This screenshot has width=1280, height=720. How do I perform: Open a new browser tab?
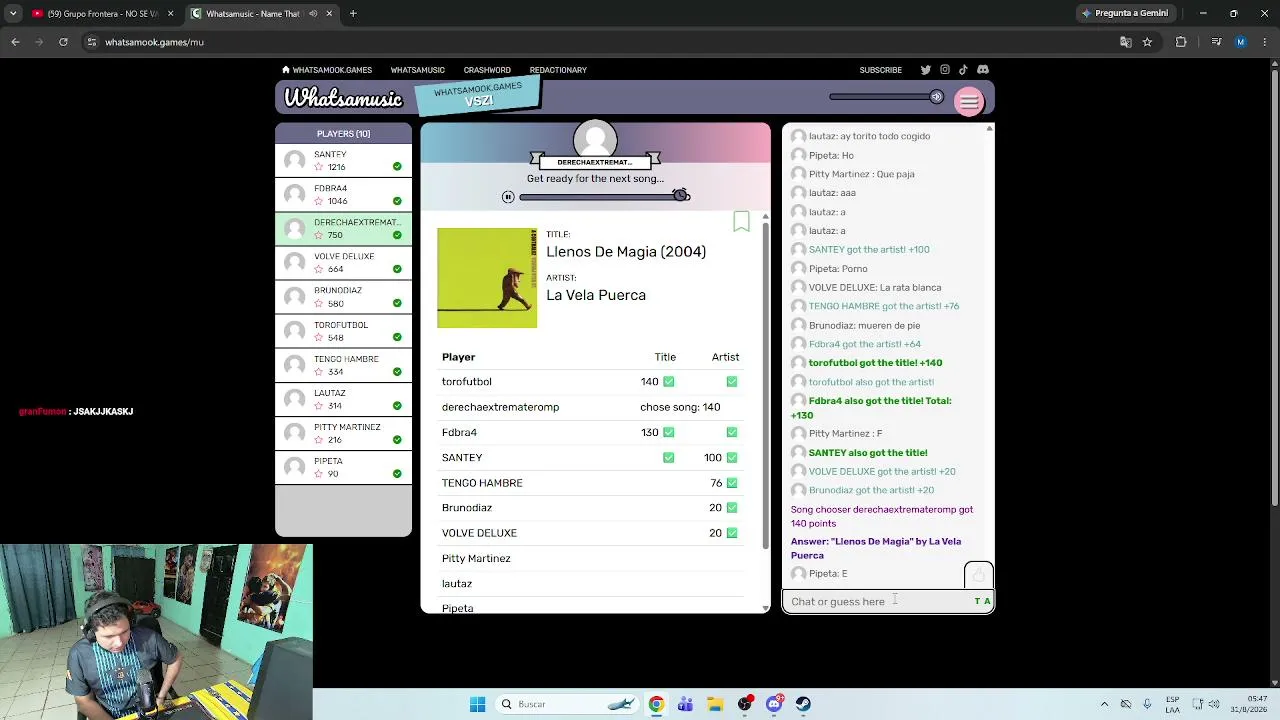click(x=353, y=14)
